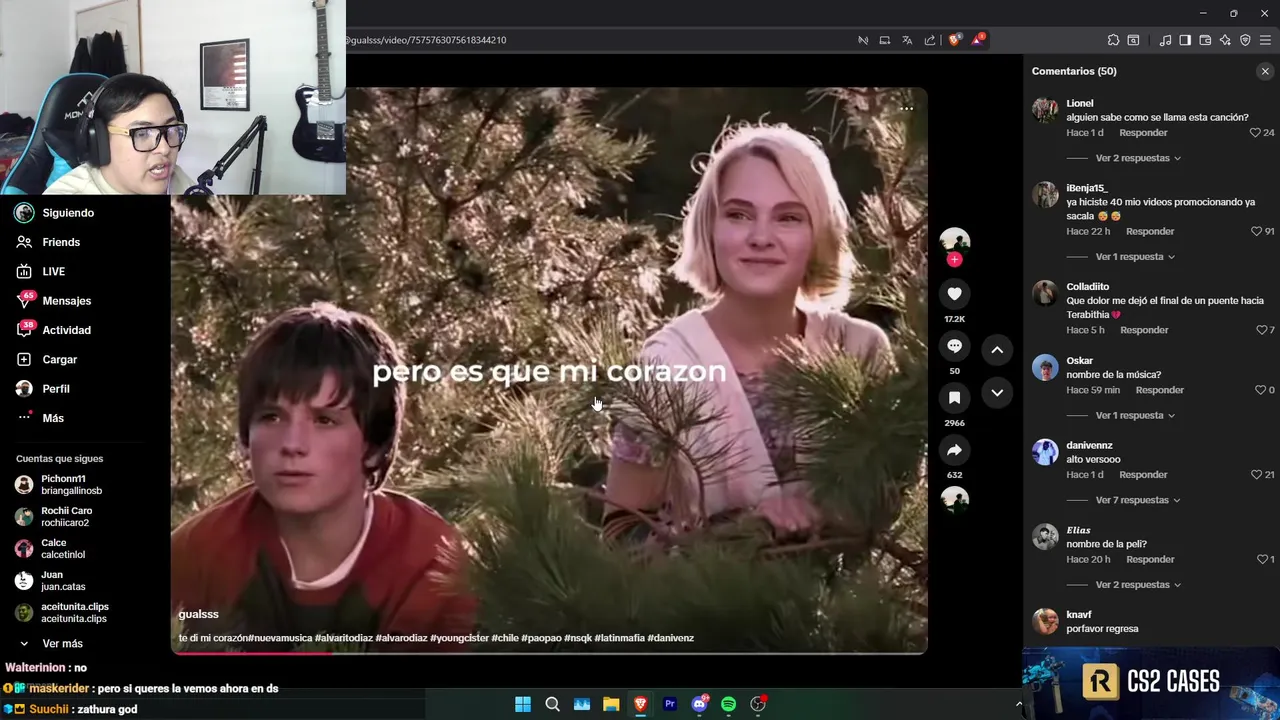Expand 1 reply under Oskar's comment
Viewport: 1280px width, 720px height.
[x=1135, y=415]
